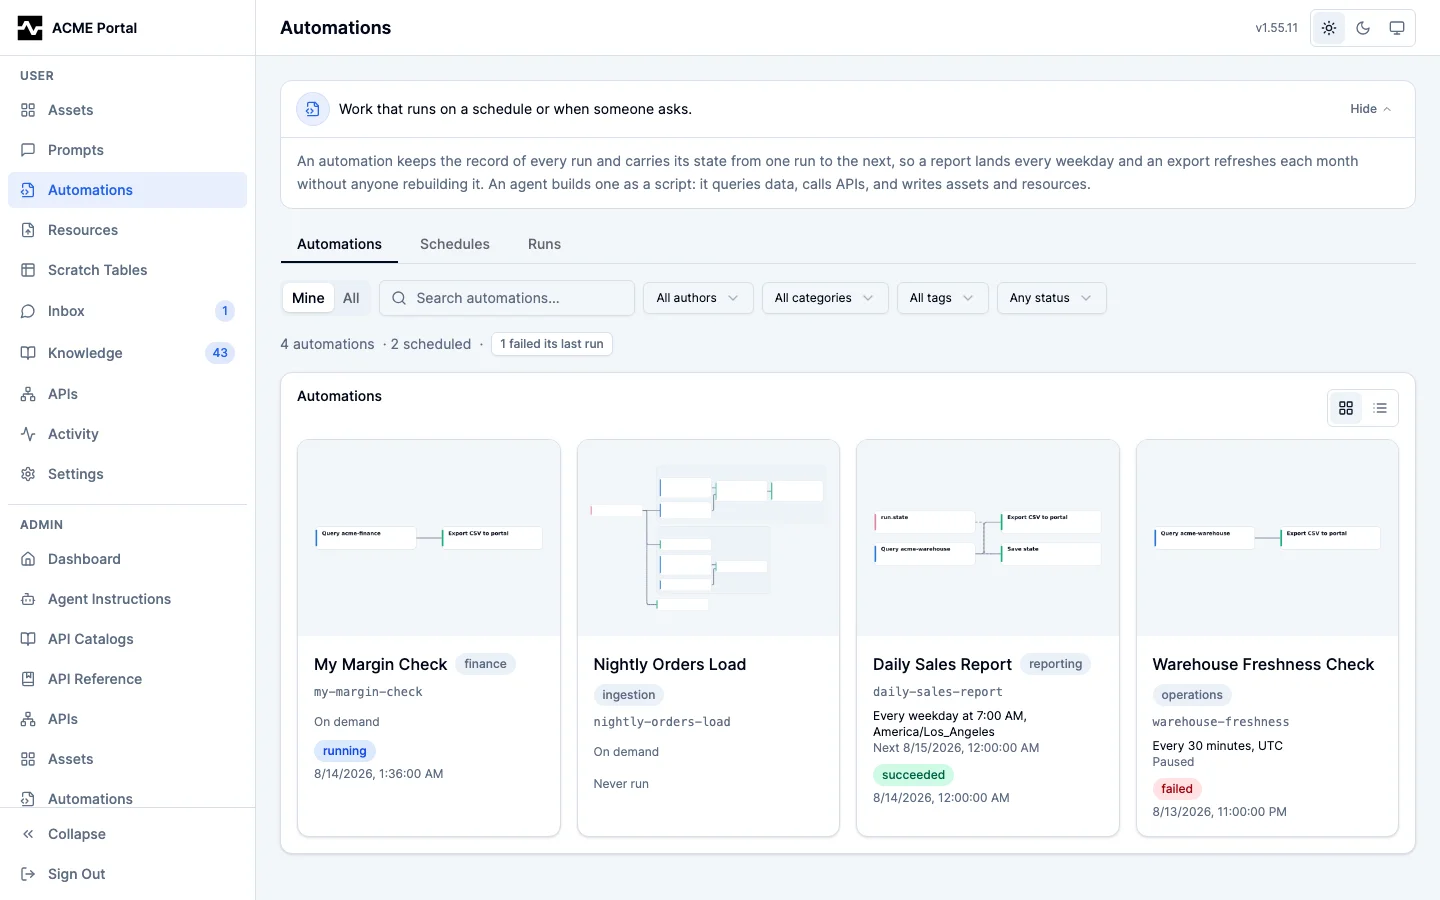Show only Mine automations
The width and height of the screenshot is (1440, 900).
pyautogui.click(x=308, y=298)
